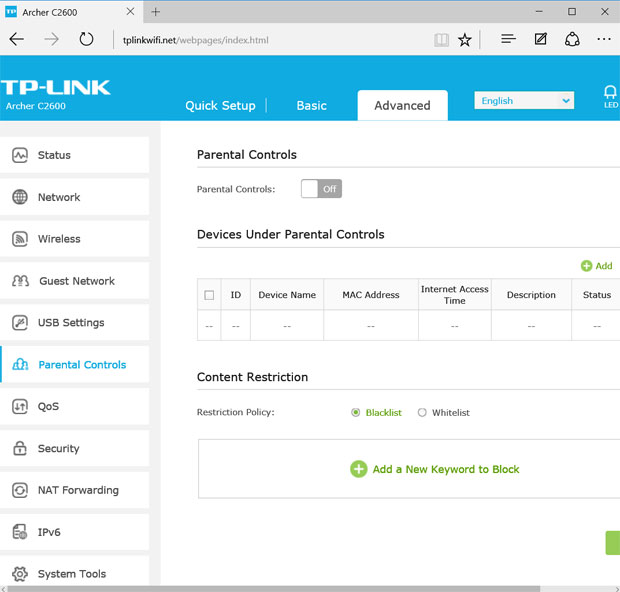This screenshot has width=620, height=592.
Task: Click the NAT Forwarding icon
Action: 20,490
